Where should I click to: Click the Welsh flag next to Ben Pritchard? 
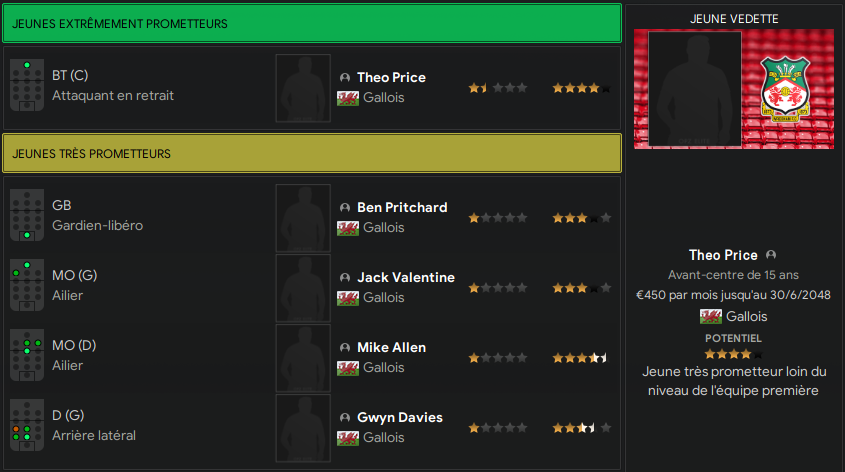(348, 228)
